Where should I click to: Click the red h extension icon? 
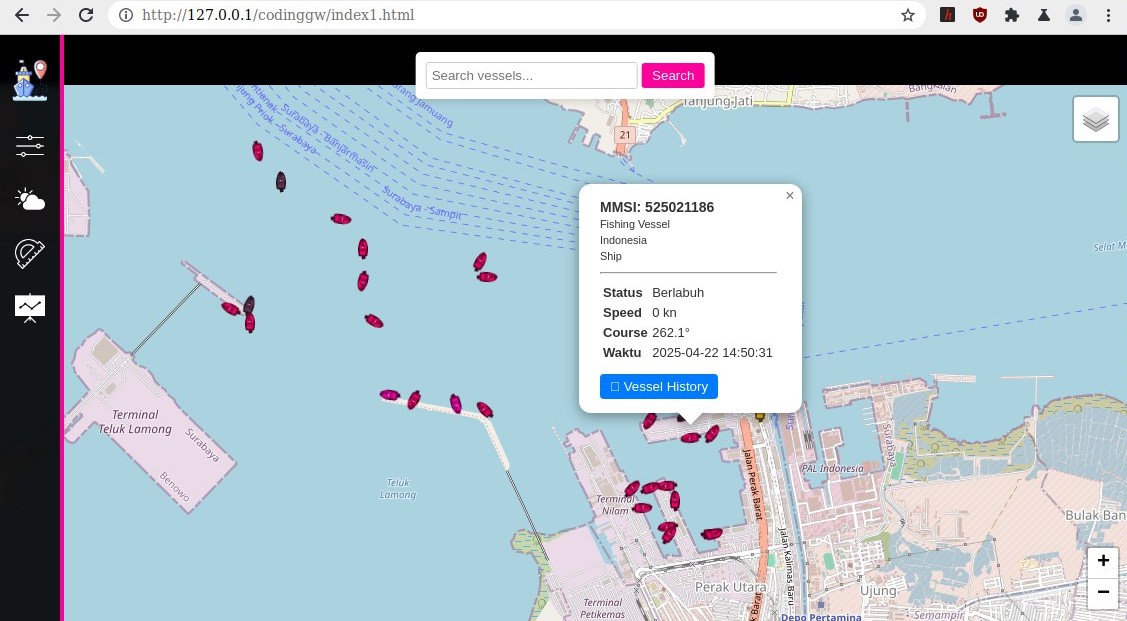click(947, 15)
